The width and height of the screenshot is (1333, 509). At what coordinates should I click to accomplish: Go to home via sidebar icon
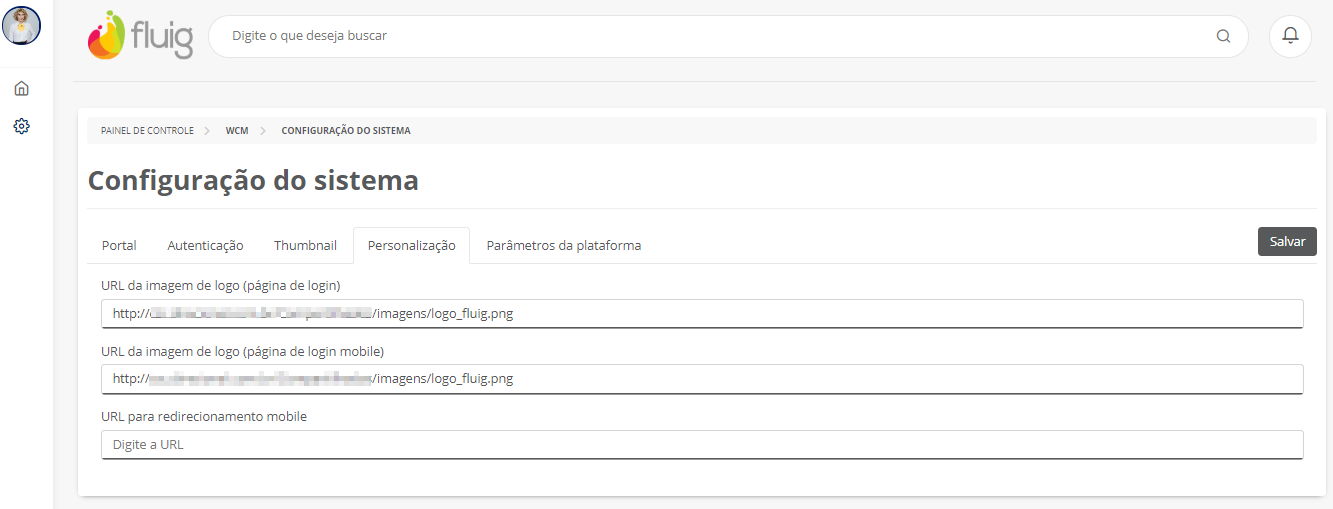[22, 88]
